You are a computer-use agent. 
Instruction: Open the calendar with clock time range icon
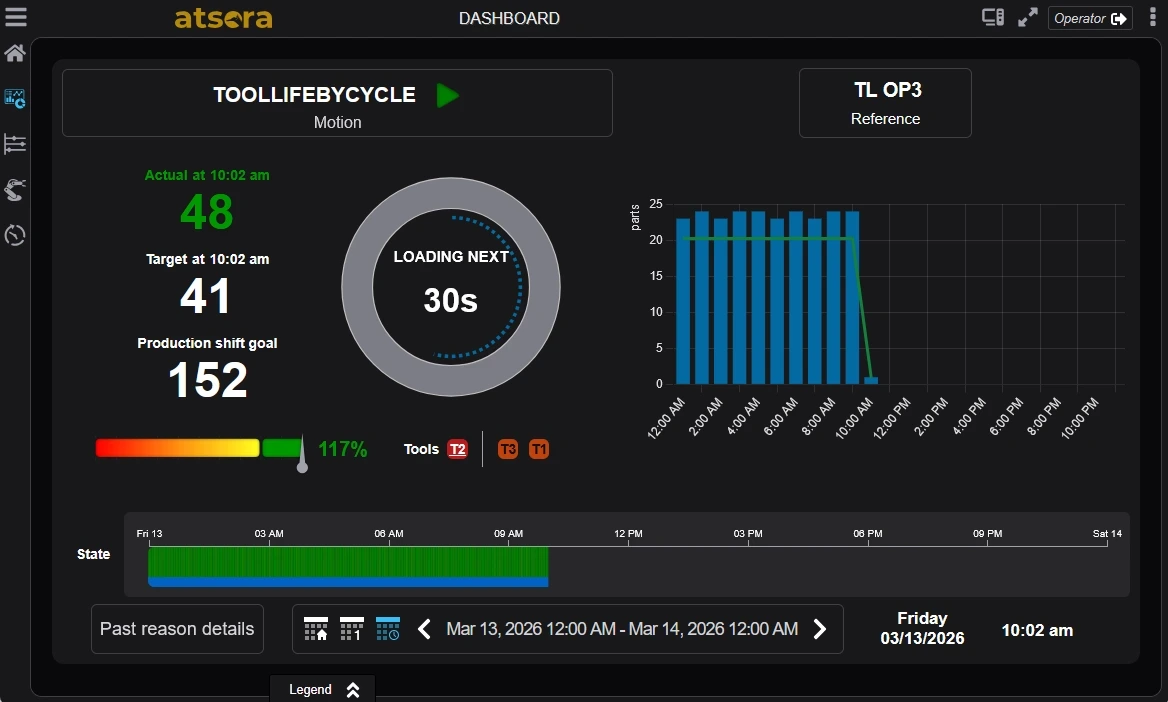coord(386,629)
